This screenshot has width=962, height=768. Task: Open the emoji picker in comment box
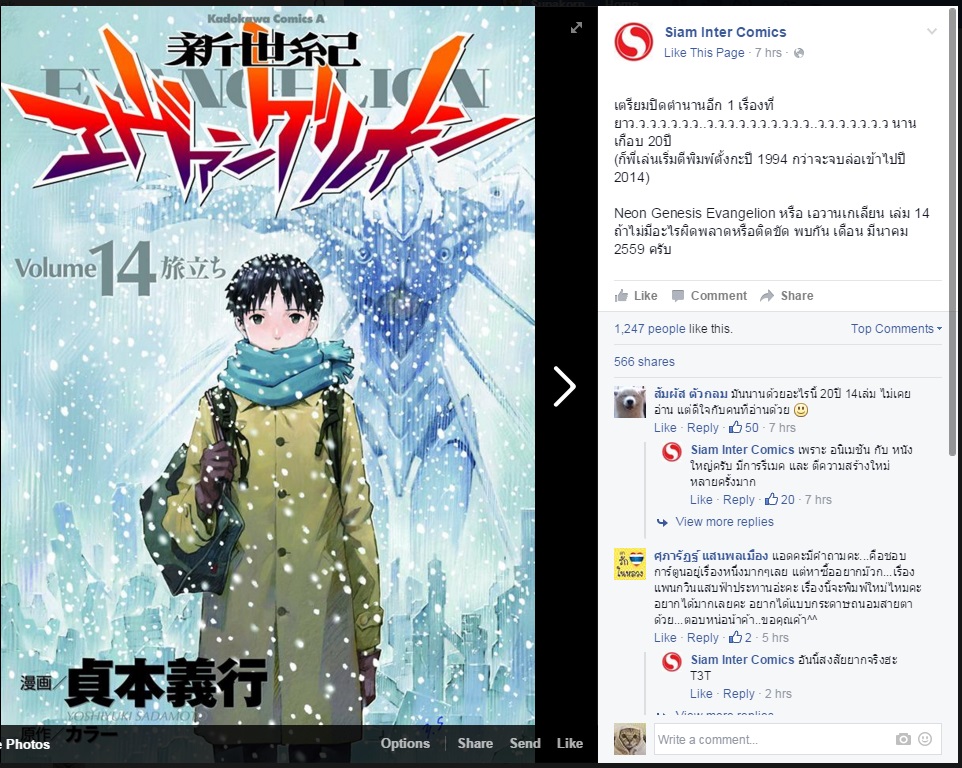pos(925,739)
